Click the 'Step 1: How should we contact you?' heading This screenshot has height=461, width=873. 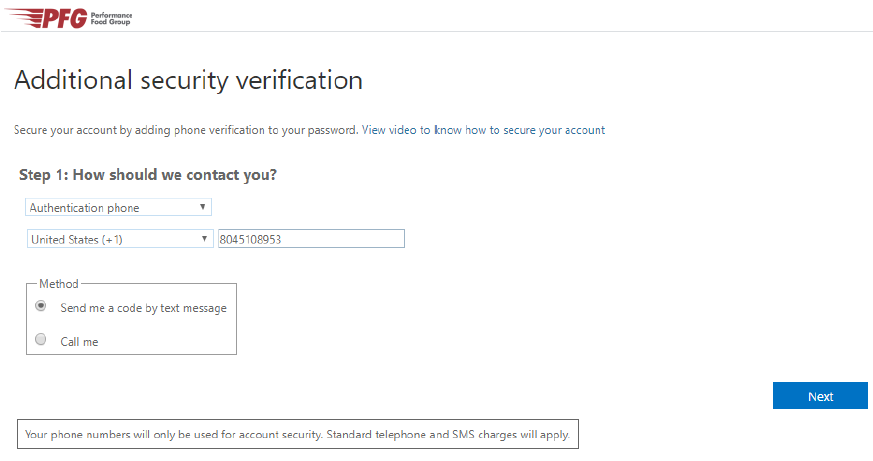click(x=148, y=175)
